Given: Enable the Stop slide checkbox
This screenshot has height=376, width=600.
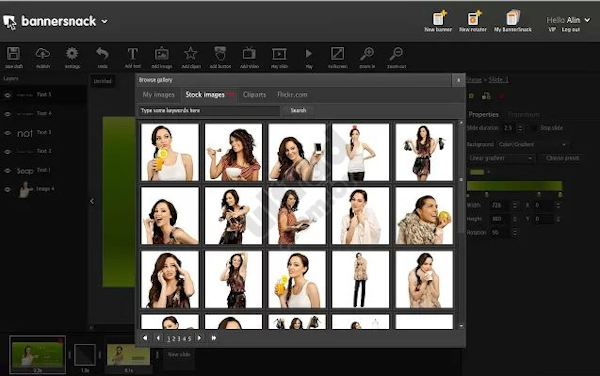Looking at the screenshot, I should (533, 128).
